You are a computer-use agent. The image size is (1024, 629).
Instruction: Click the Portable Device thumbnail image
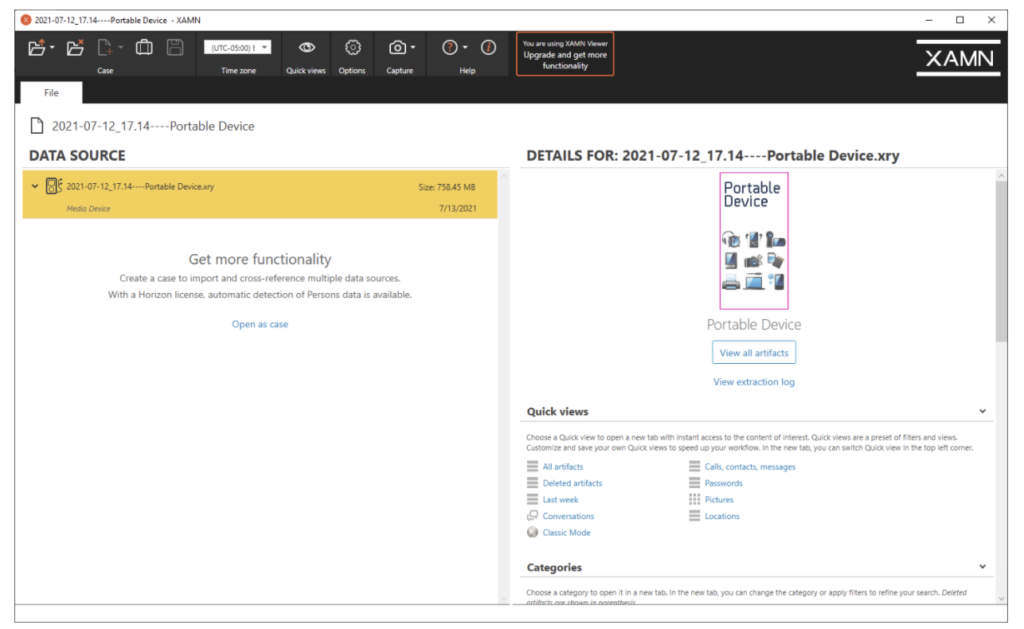coord(754,241)
